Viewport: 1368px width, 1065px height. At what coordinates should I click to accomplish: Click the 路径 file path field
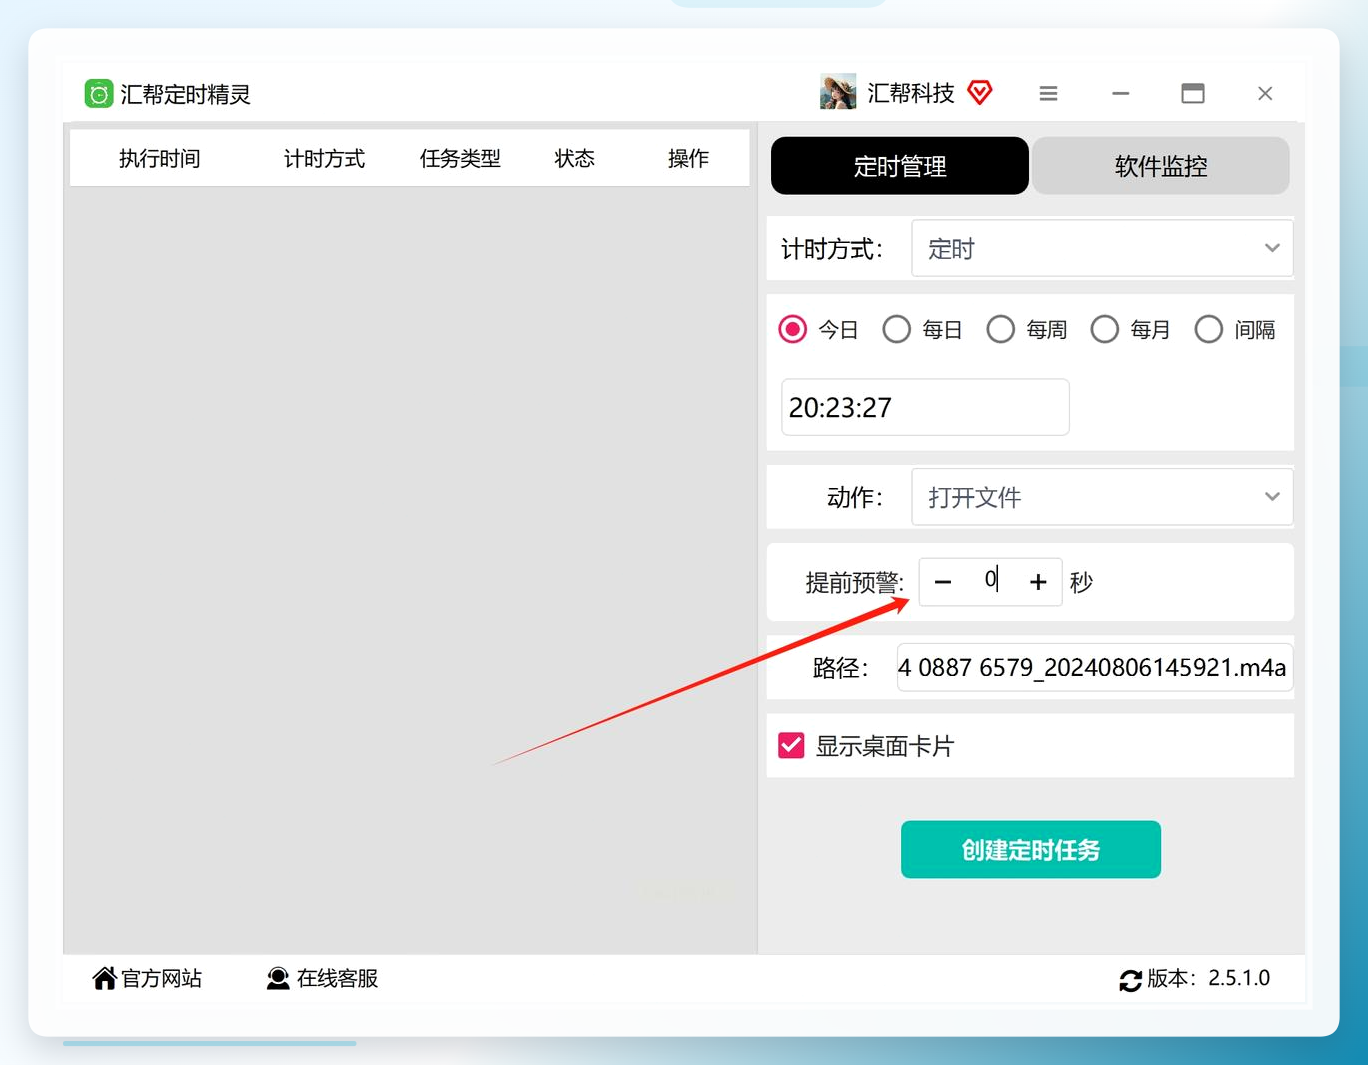(x=1095, y=667)
